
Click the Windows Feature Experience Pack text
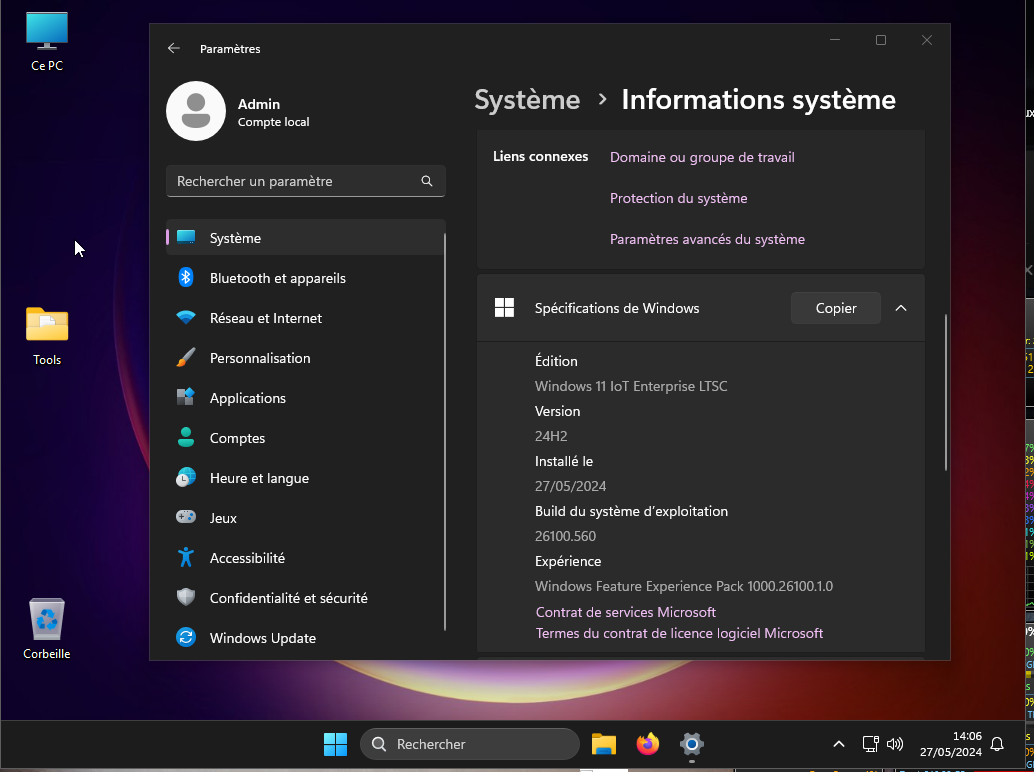coord(684,586)
